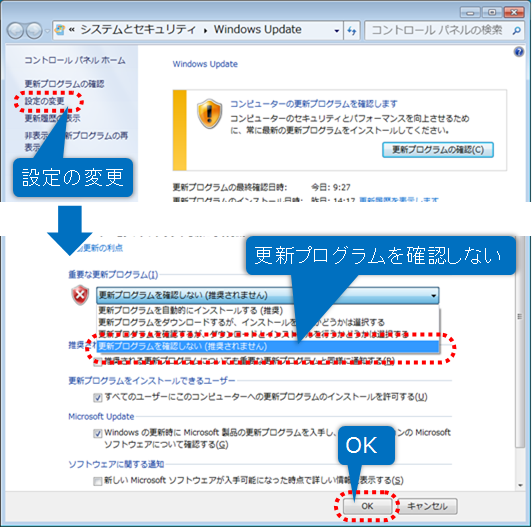Maximize the Windows Update window
532x527 pixels.
coord(492,13)
